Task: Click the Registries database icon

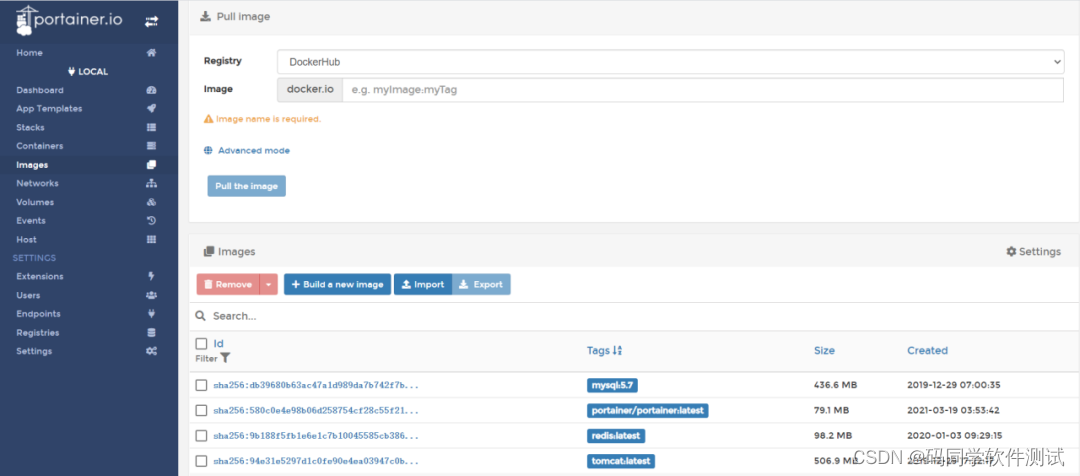Action: [x=152, y=333]
